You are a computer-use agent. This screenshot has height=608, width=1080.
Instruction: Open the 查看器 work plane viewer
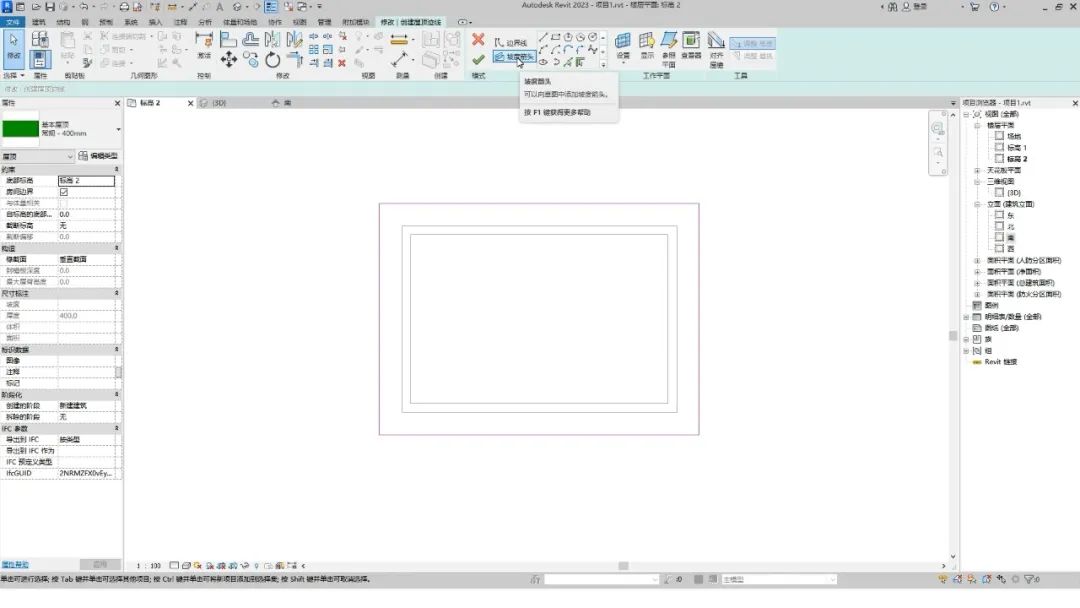pyautogui.click(x=691, y=44)
